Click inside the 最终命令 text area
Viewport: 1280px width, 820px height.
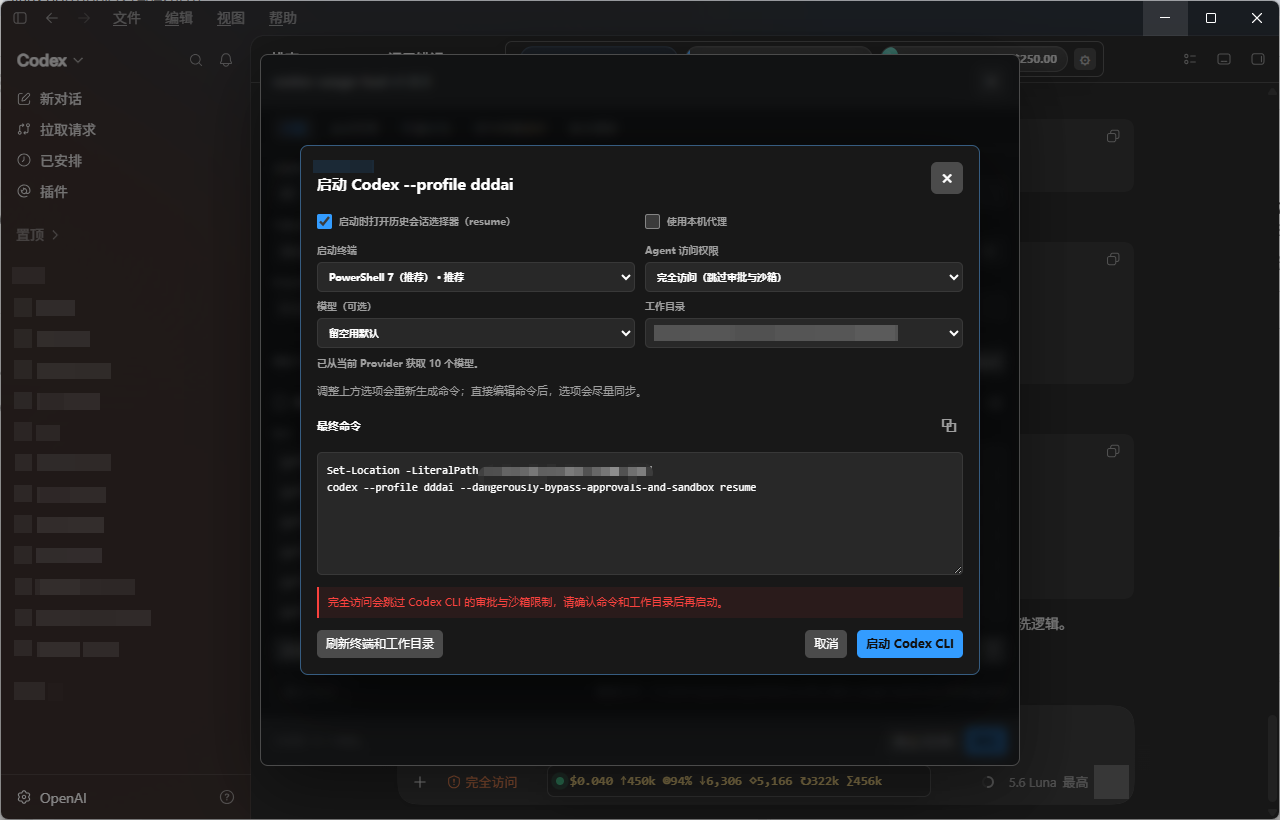point(640,513)
